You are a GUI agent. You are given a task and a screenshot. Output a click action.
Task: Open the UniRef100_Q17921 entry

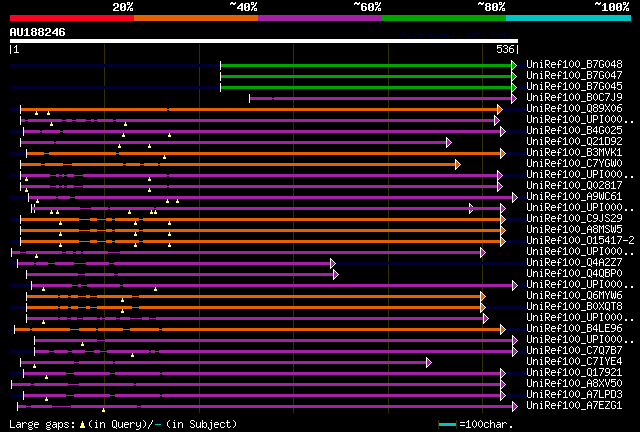coord(574,373)
